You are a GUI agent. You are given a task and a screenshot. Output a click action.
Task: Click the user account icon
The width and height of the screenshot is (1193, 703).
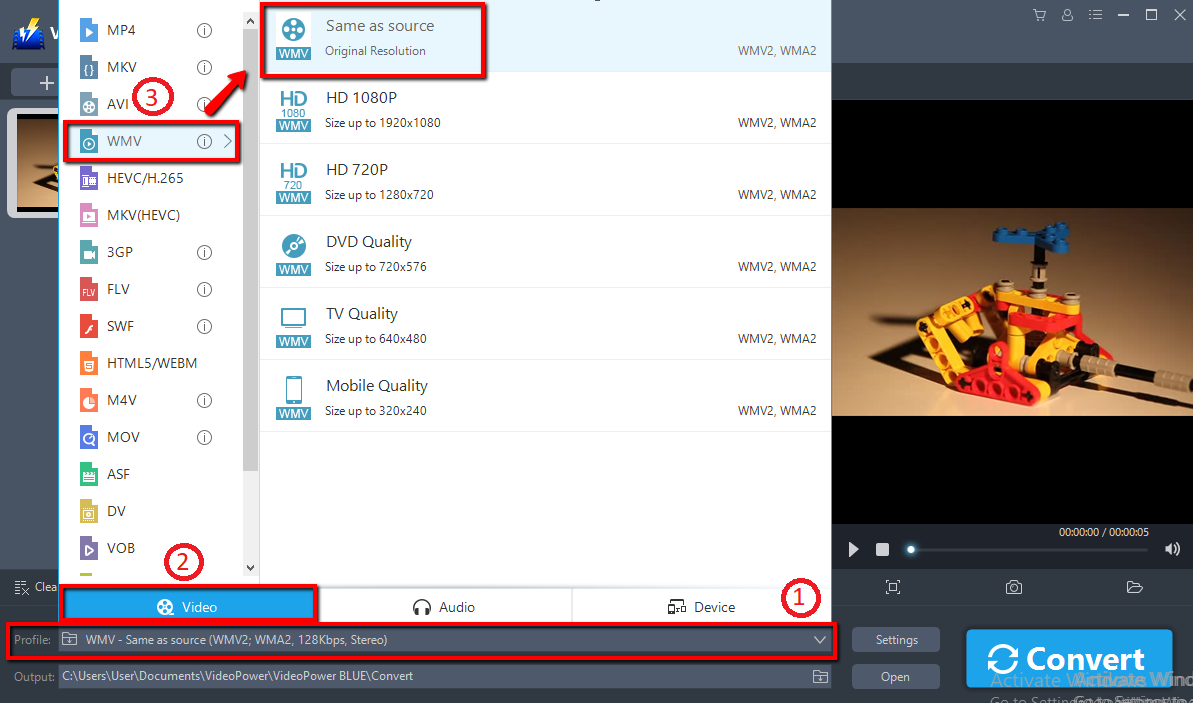1068,15
